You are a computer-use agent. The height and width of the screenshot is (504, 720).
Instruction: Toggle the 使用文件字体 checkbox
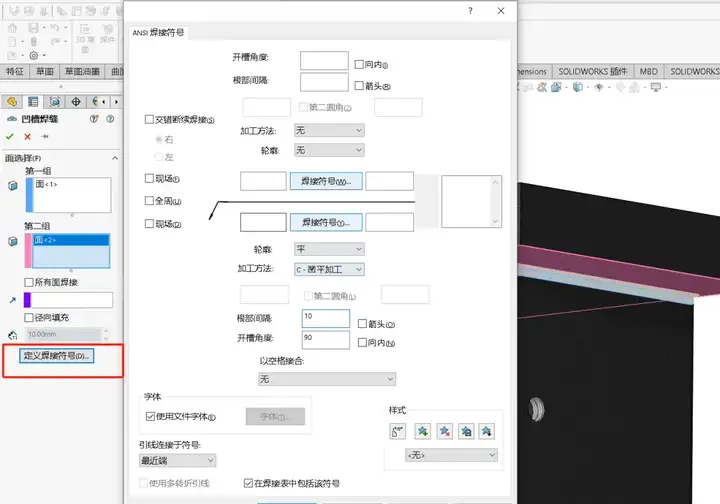[x=150, y=416]
